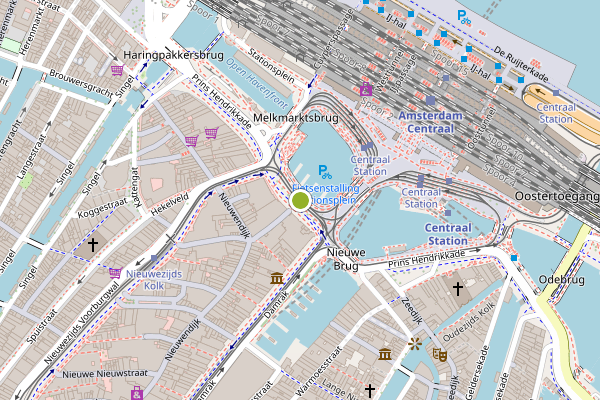Select the Geldersekade street label

point(478,372)
